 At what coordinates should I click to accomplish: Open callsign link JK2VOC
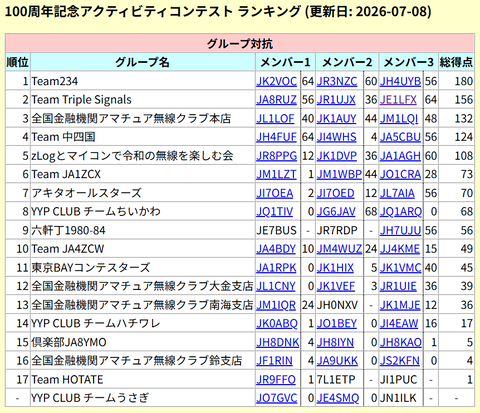(276, 81)
